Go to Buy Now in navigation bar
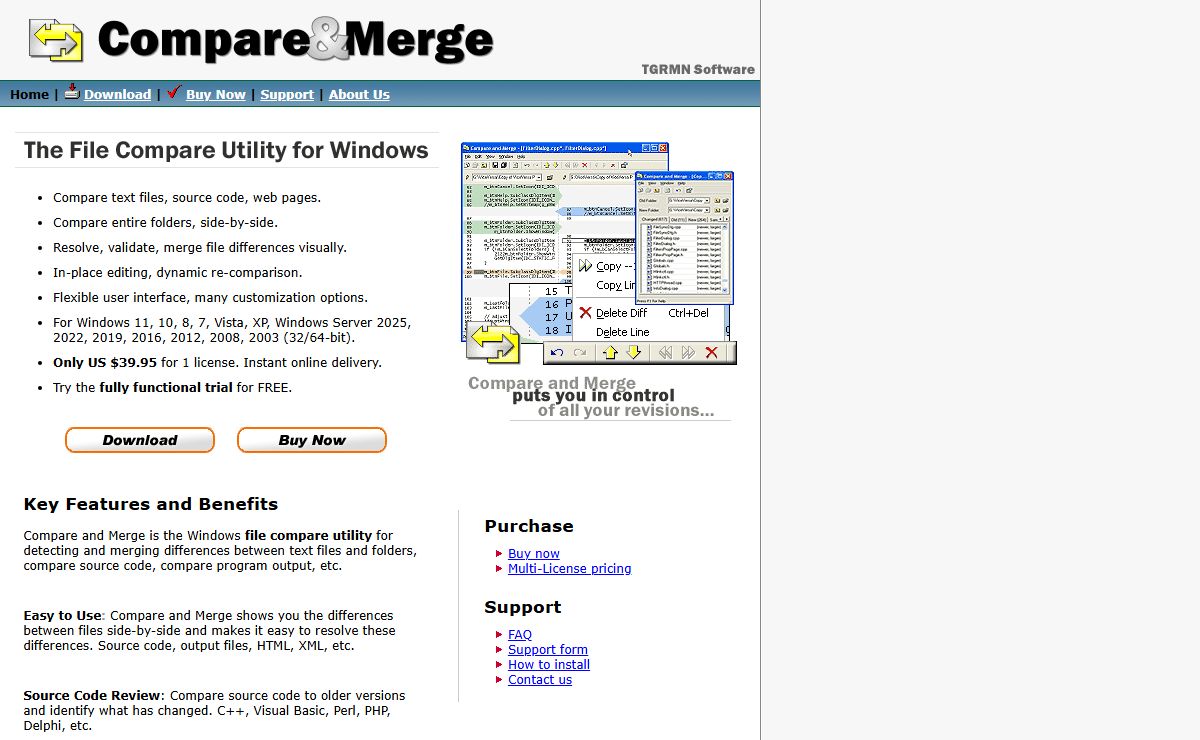1200x740 pixels. coord(216,94)
